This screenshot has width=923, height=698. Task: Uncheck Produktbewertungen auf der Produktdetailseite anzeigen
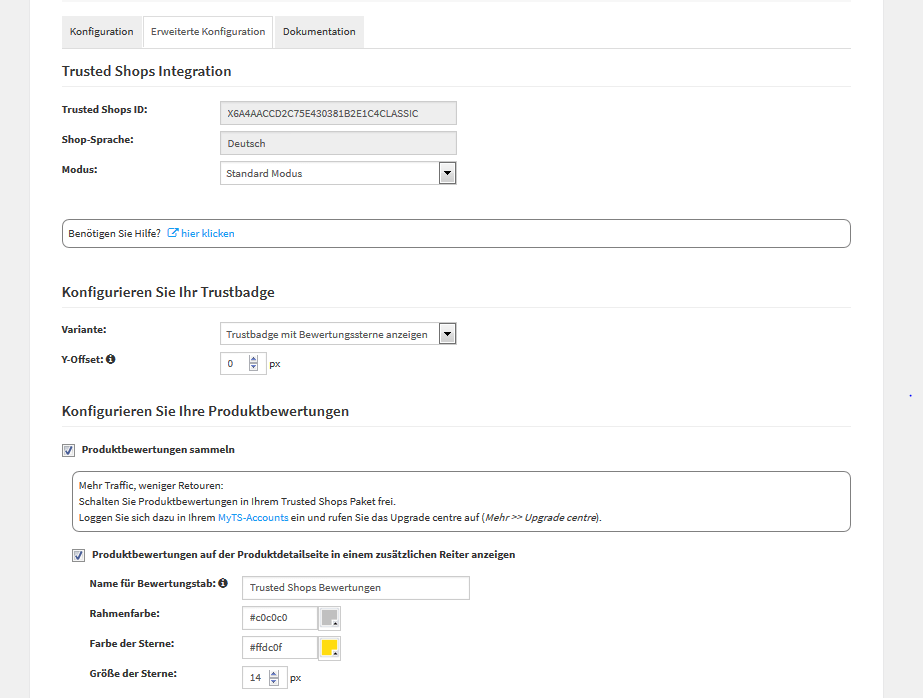[78, 555]
